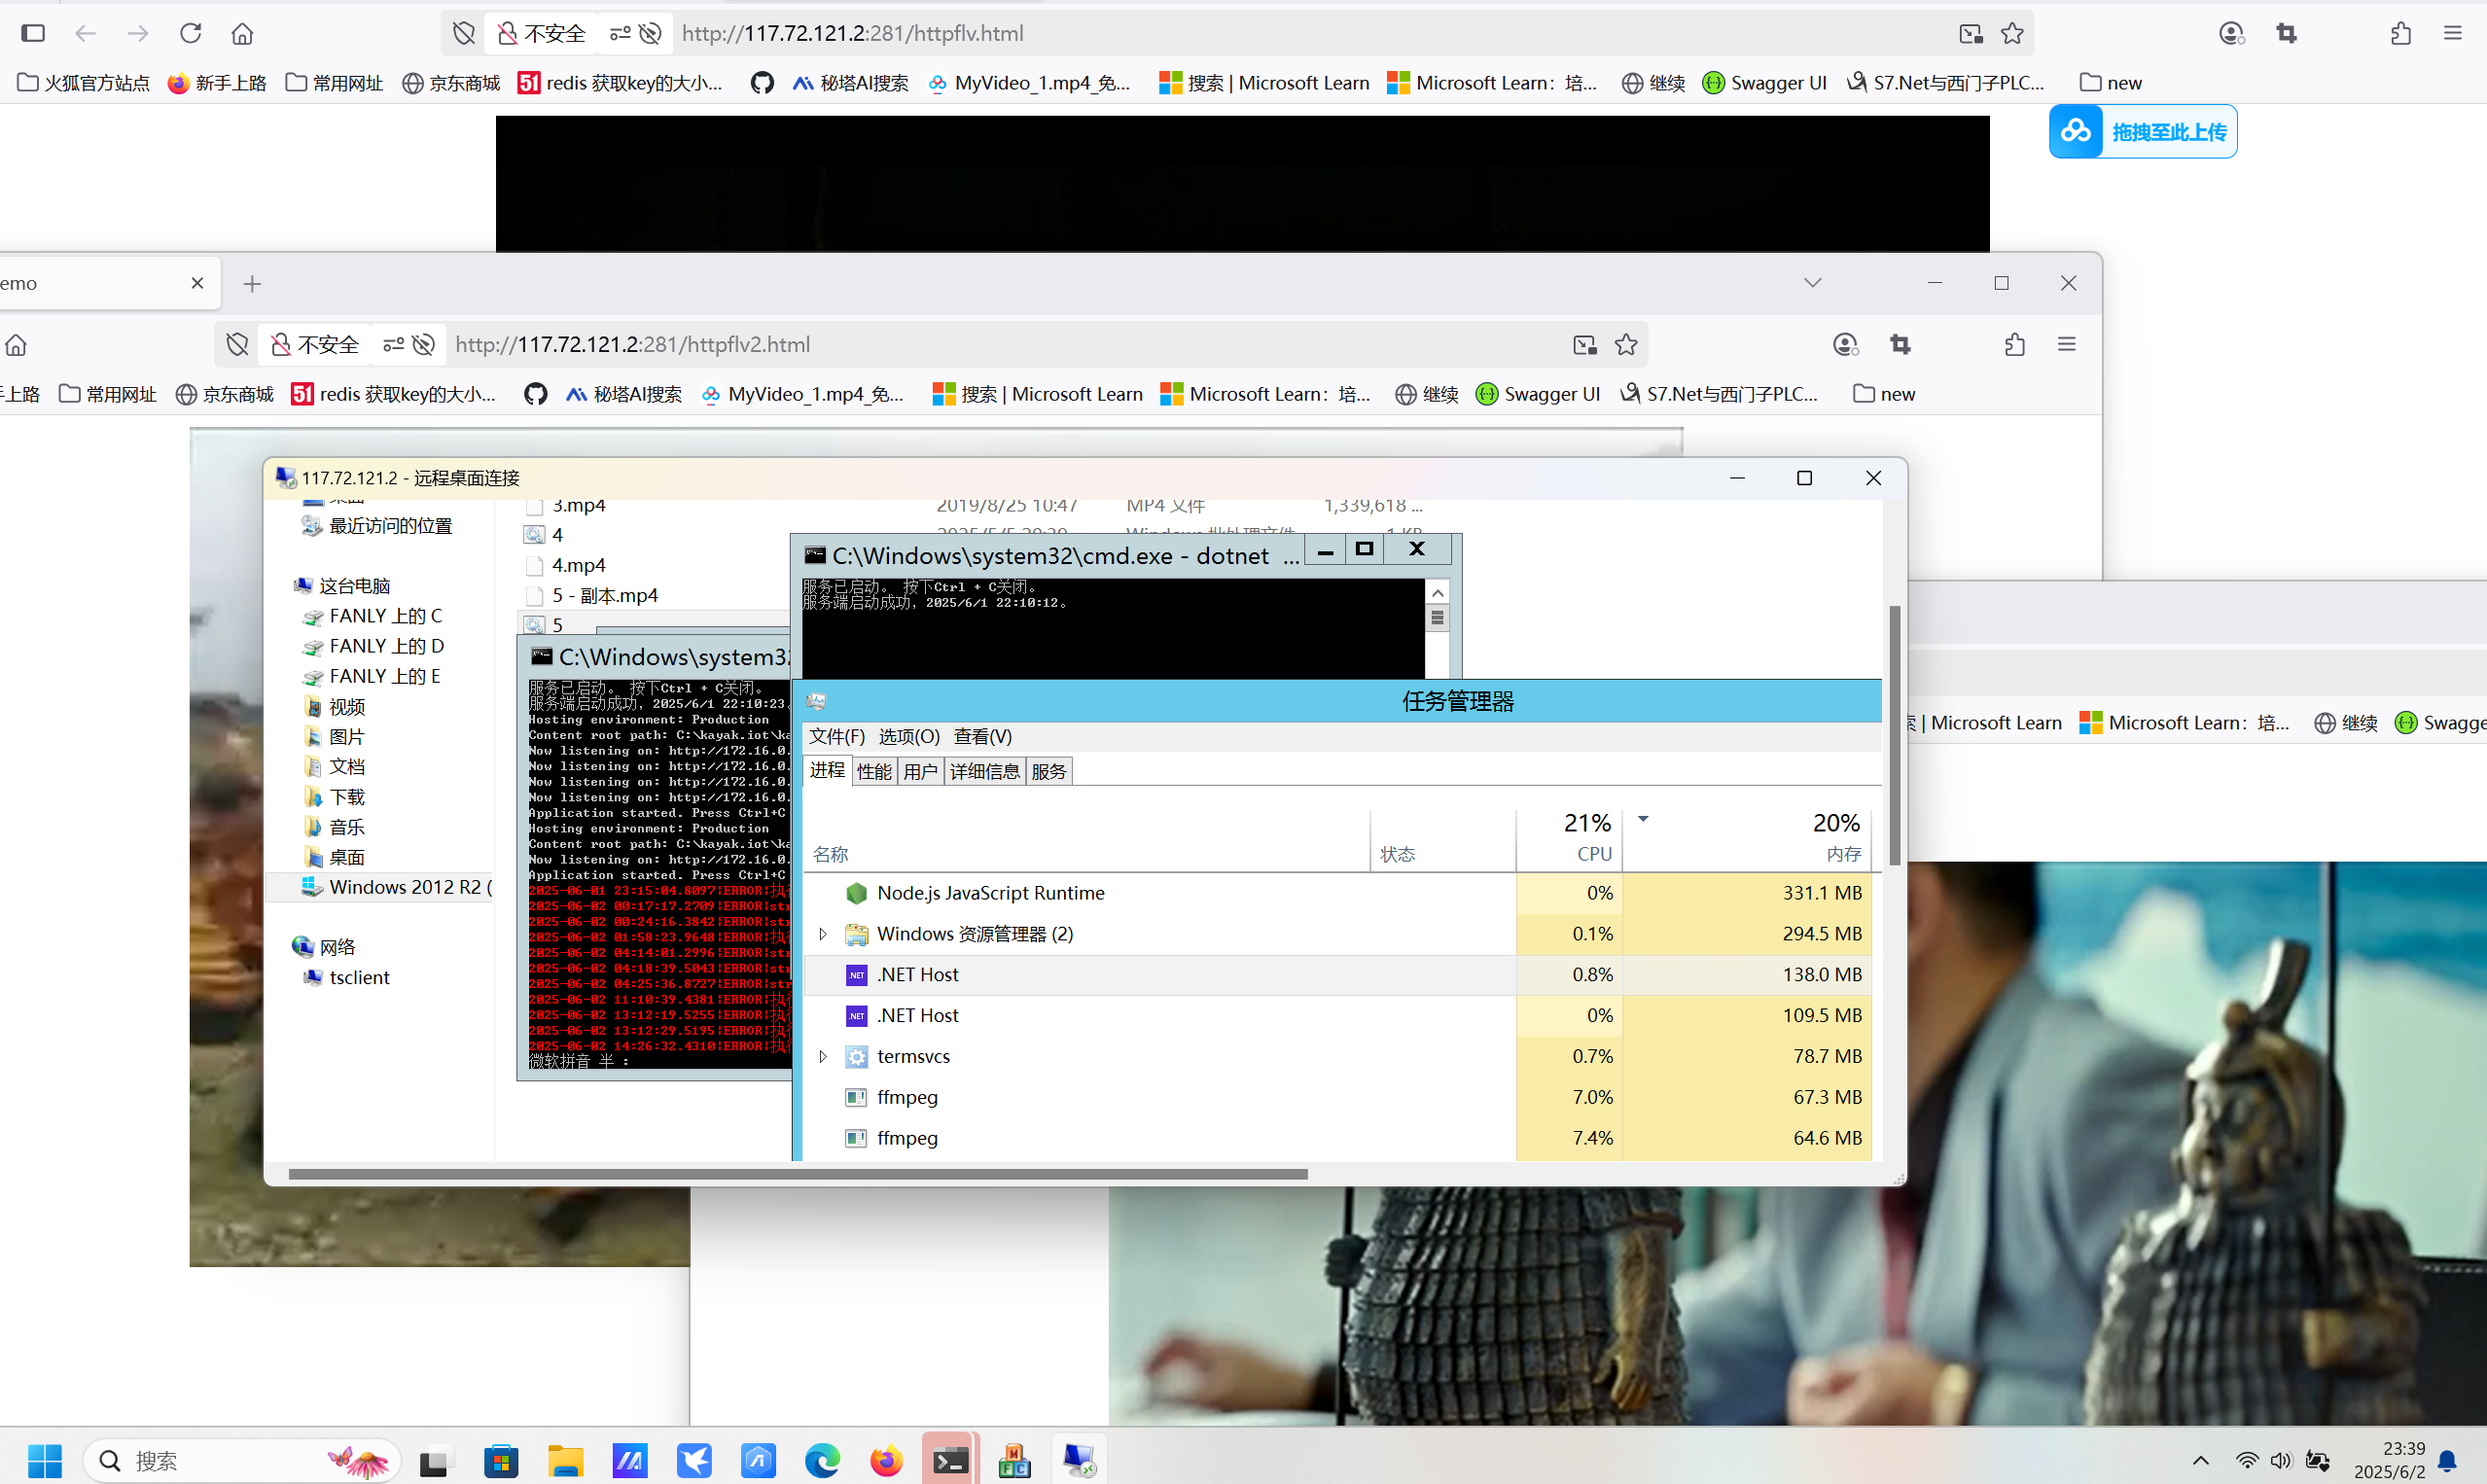Open Firefox from Windows taskbar

[885, 1461]
